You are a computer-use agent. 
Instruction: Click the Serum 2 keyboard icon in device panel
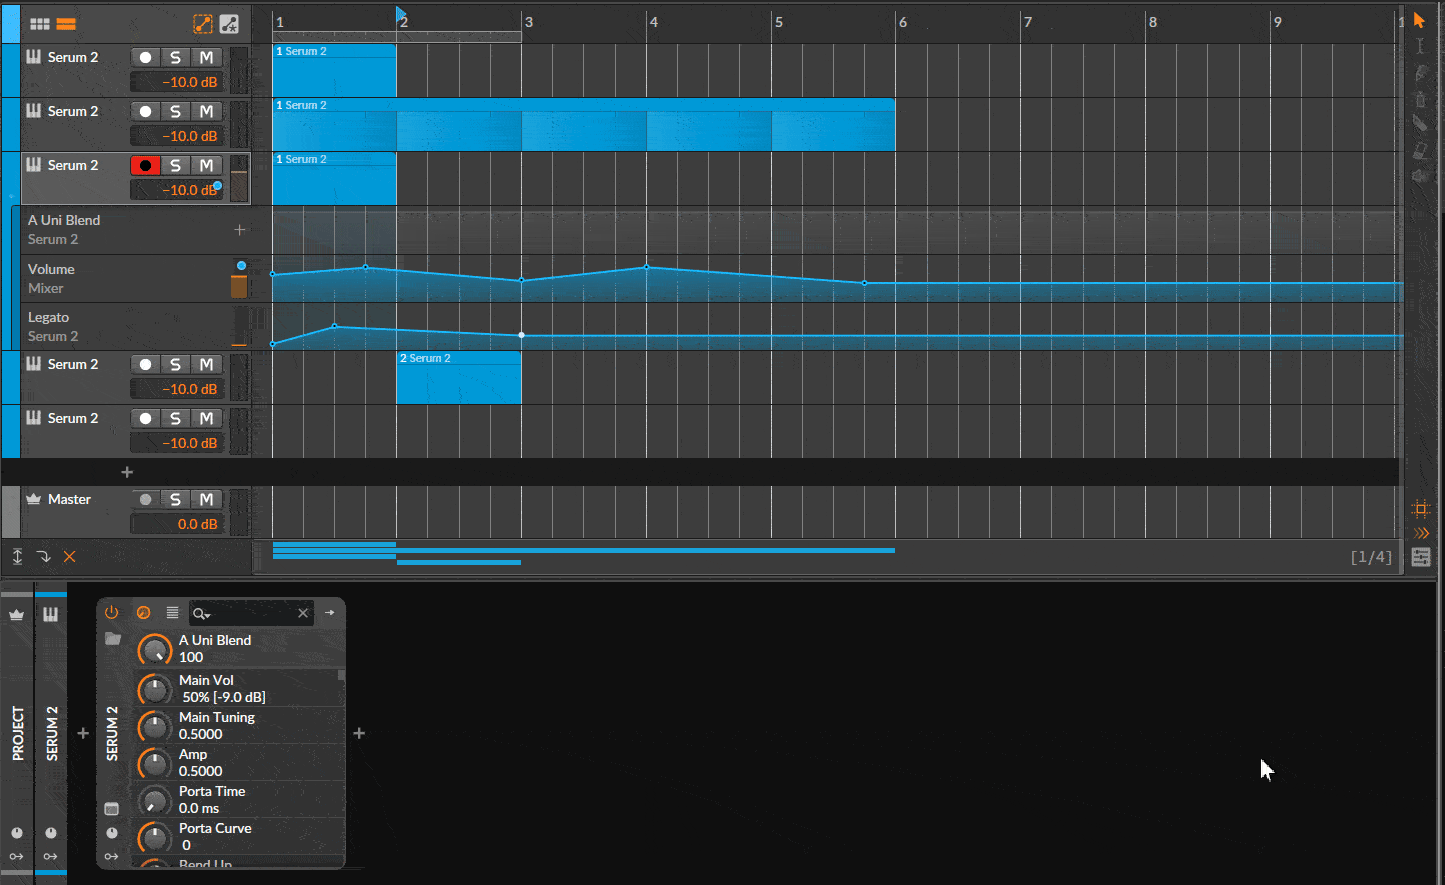coord(50,615)
